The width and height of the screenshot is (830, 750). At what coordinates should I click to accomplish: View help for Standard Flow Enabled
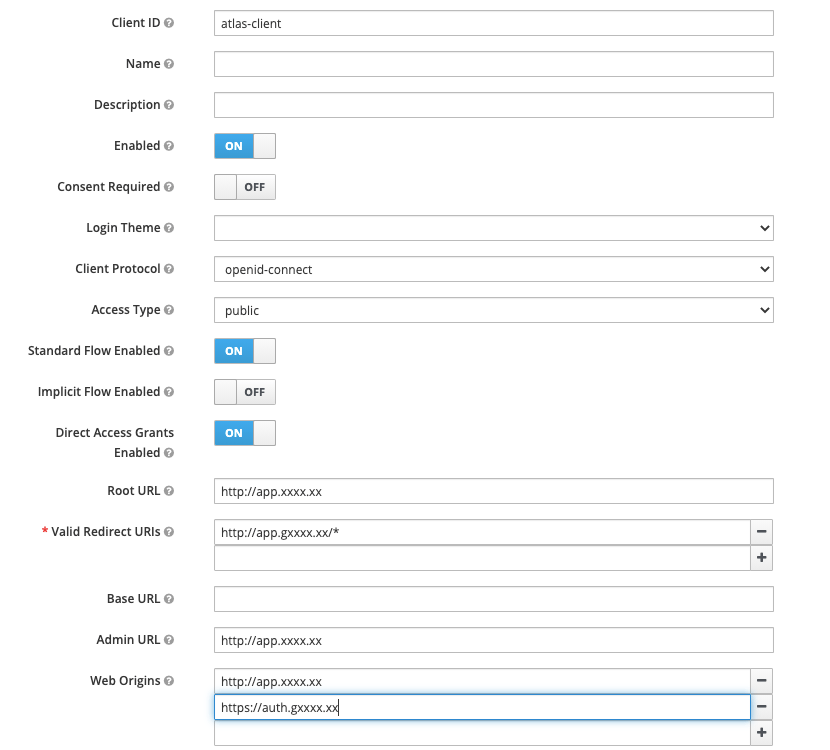click(170, 350)
